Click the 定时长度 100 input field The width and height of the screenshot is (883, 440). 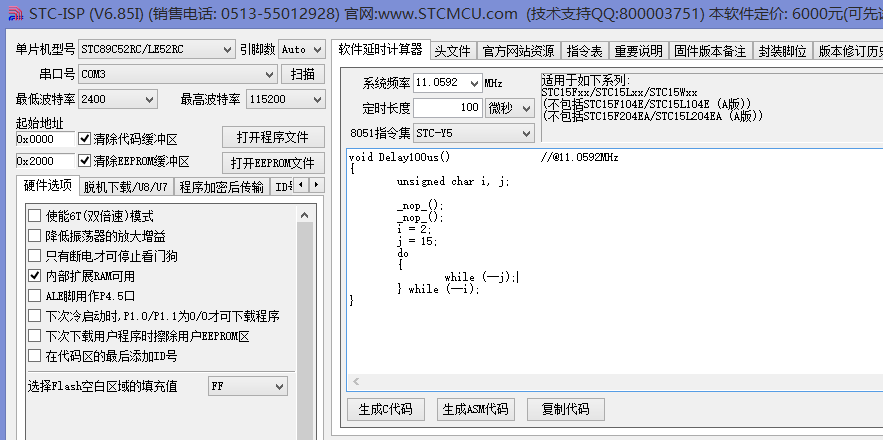pyautogui.click(x=448, y=108)
